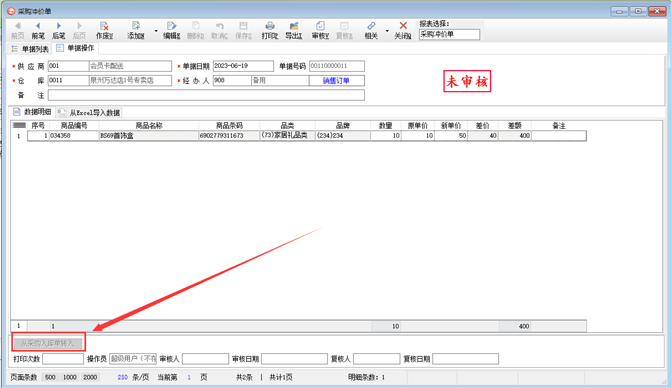671x388 pixels.
Task: Close the form with the 关闭 icon
Action: 403,30
